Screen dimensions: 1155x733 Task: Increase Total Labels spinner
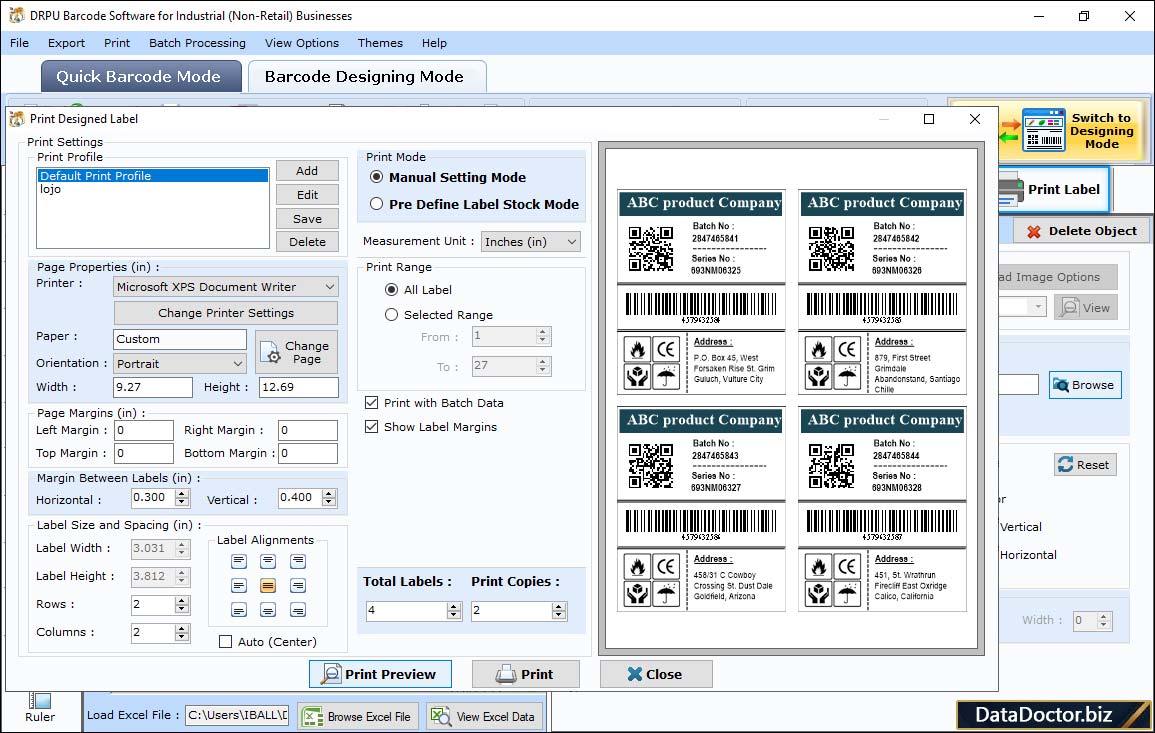tap(454, 606)
